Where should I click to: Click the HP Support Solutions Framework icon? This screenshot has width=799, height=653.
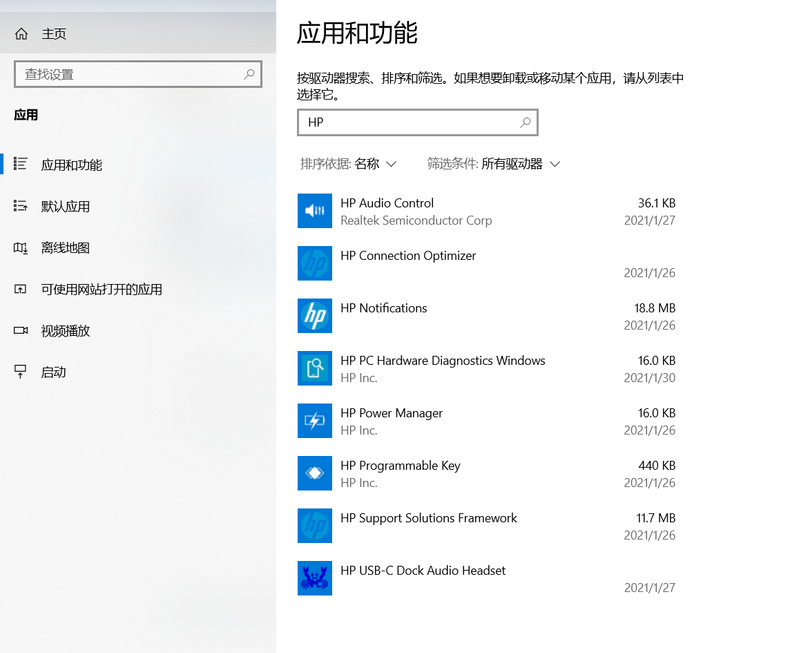314,526
